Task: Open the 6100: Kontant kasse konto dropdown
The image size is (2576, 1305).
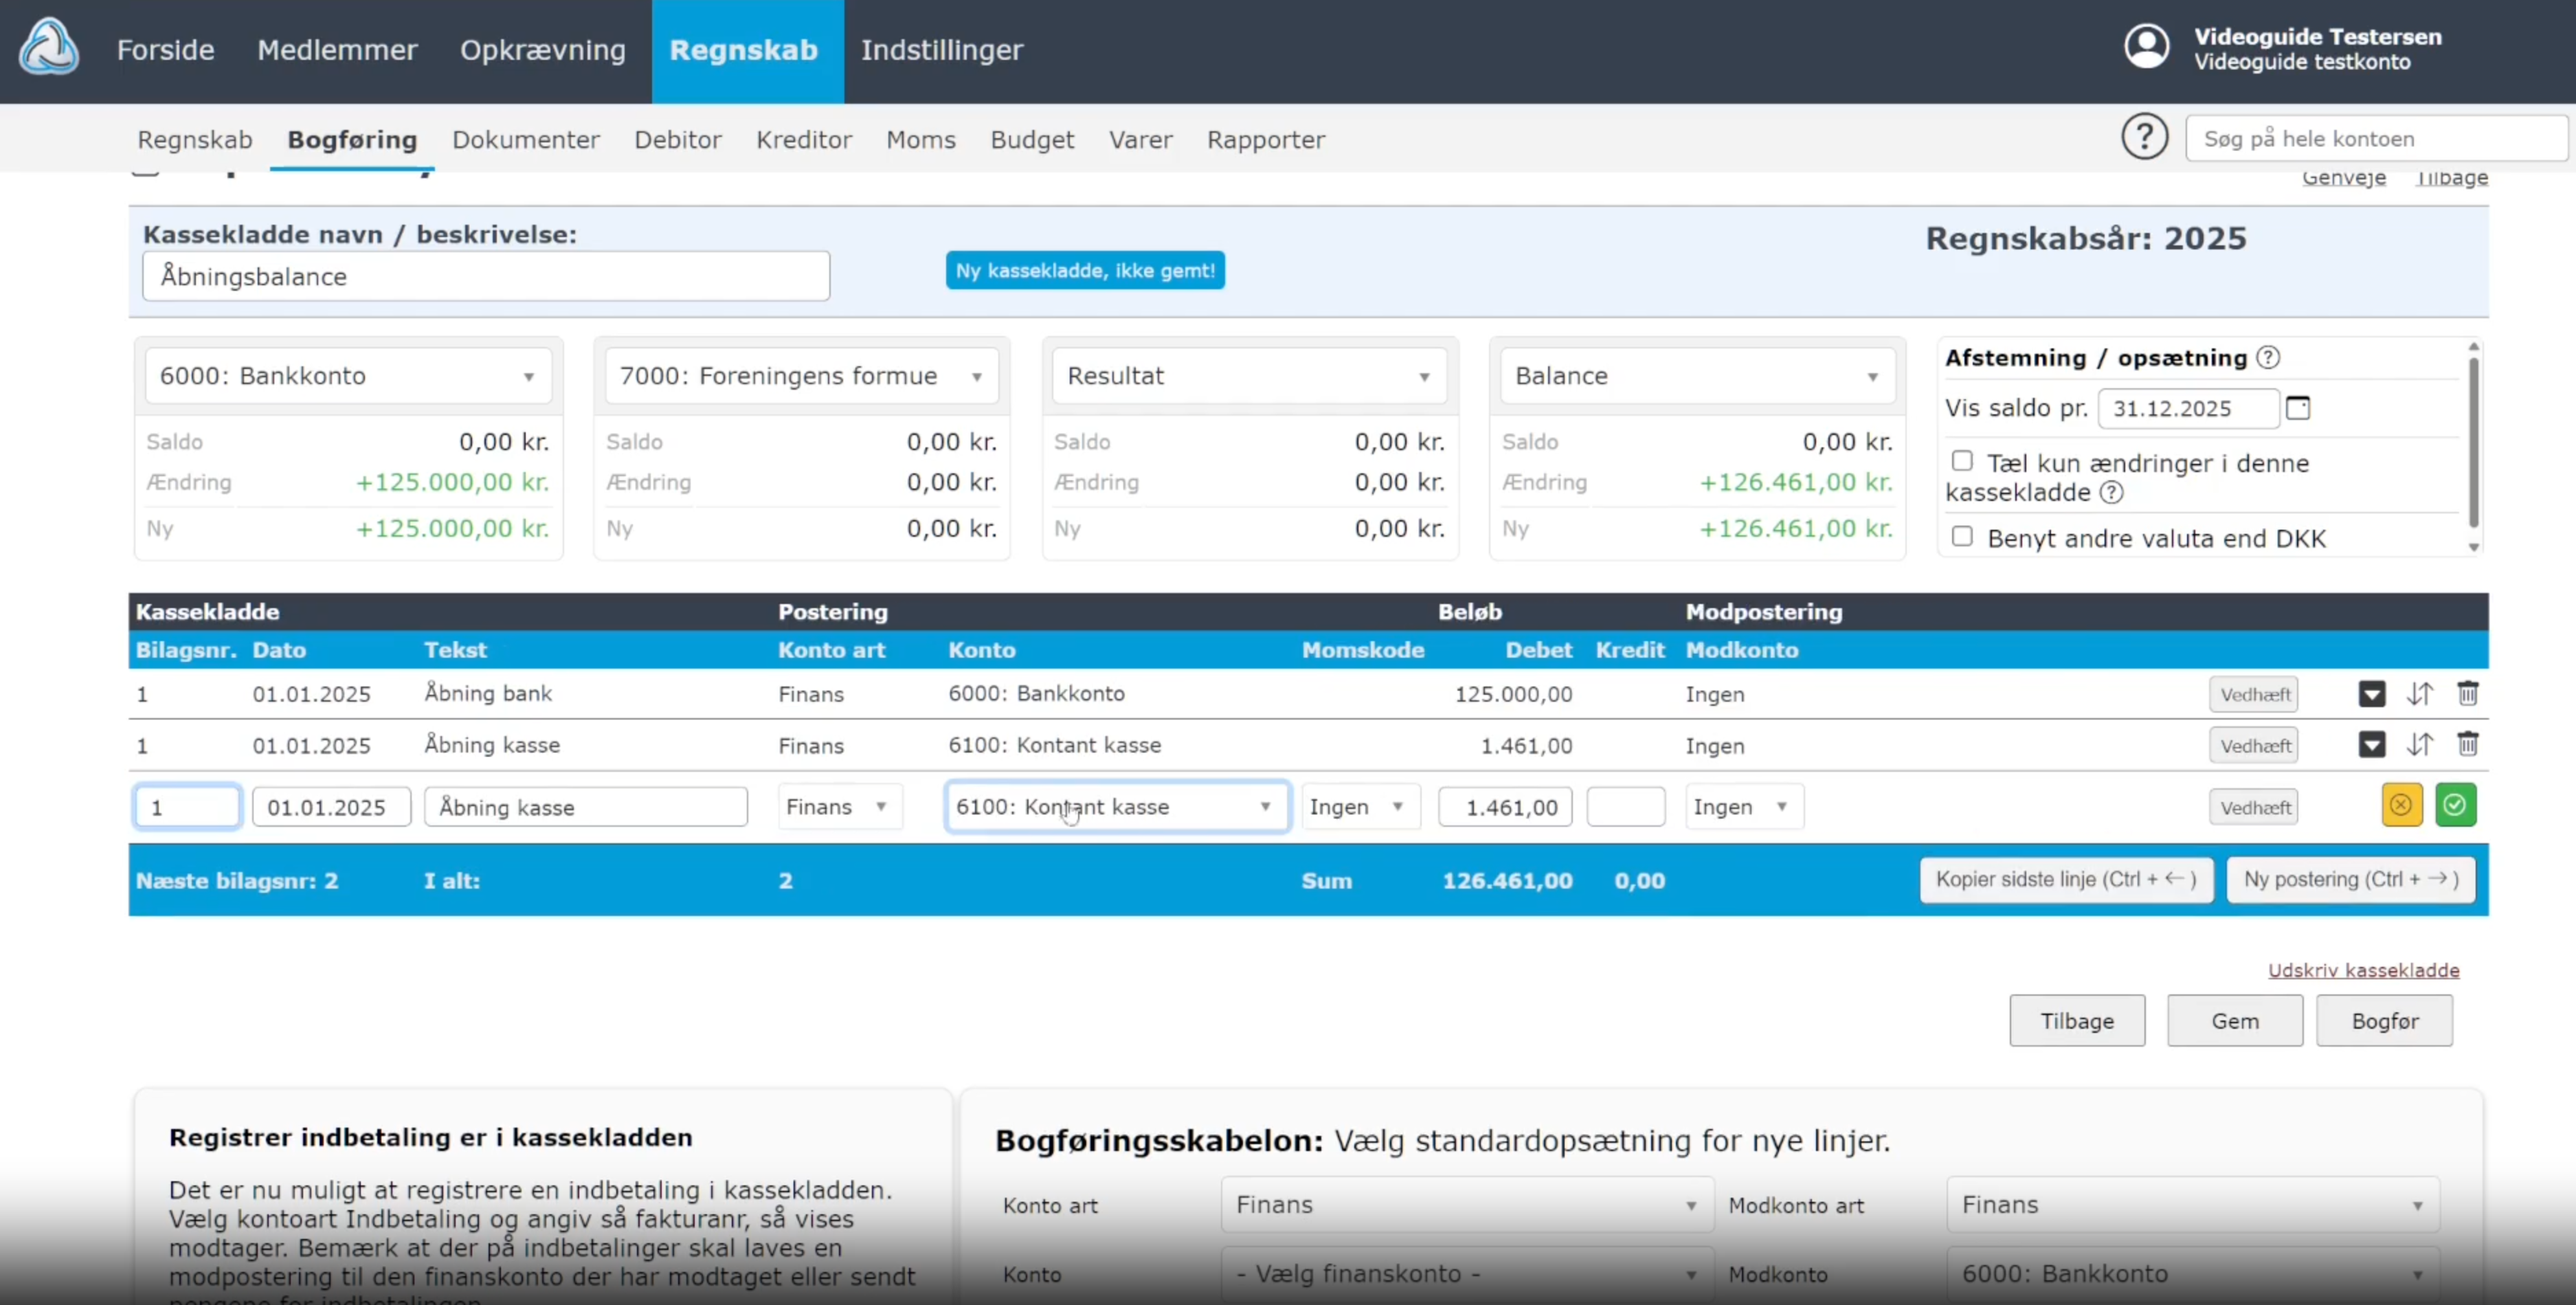Action: coord(1116,807)
